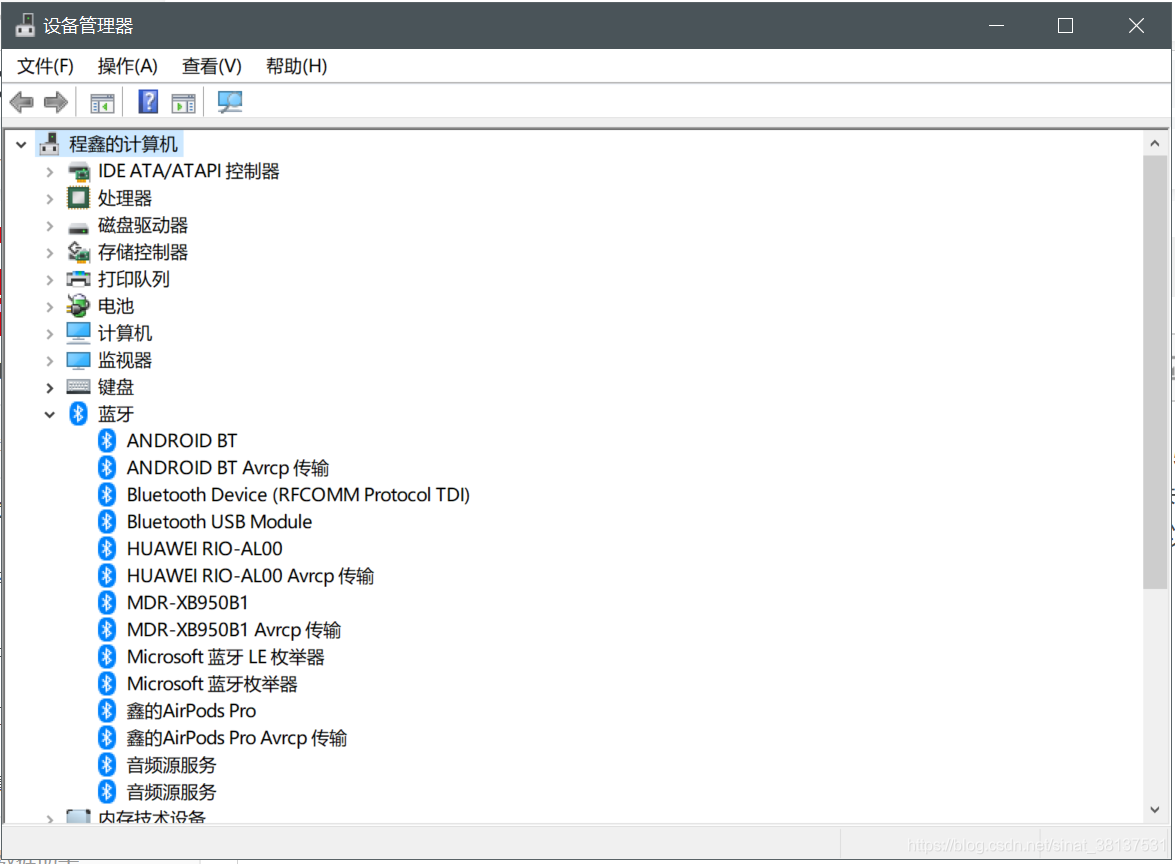
Task: Select MDR-XB950B1 Avrcp 传输 device
Action: [234, 629]
